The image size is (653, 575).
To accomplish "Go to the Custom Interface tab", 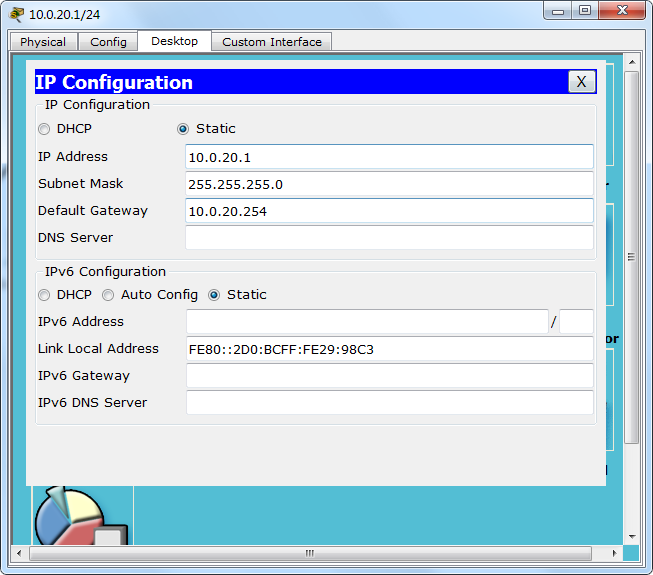I will (271, 42).
